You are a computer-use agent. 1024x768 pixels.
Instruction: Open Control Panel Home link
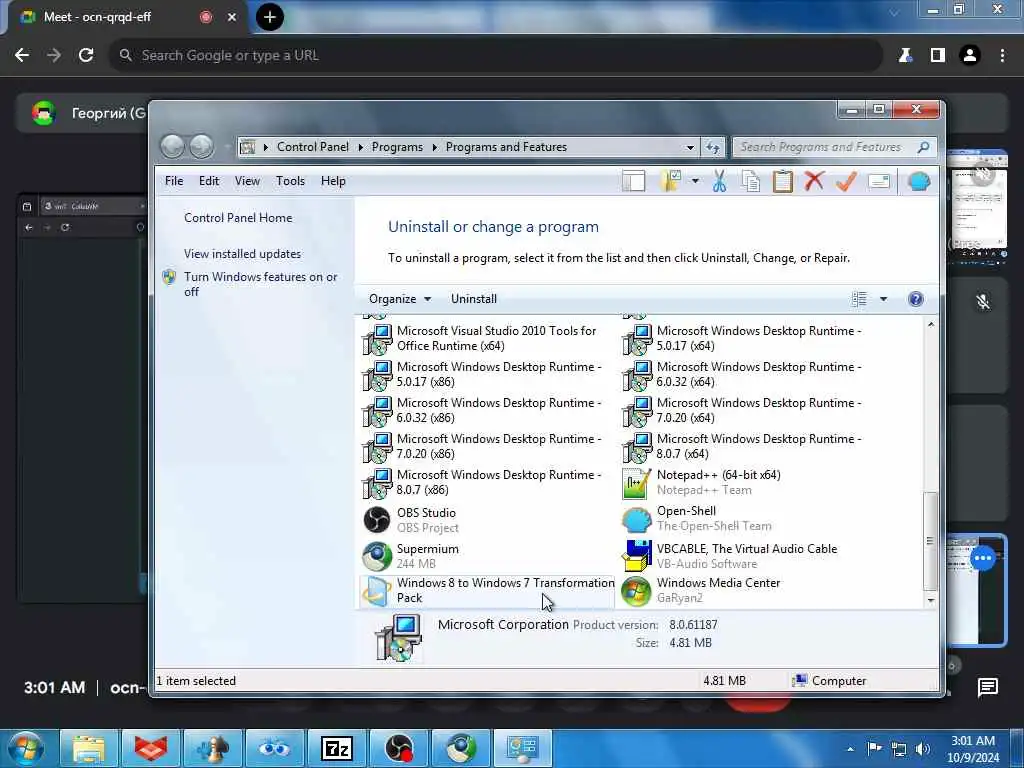point(238,217)
